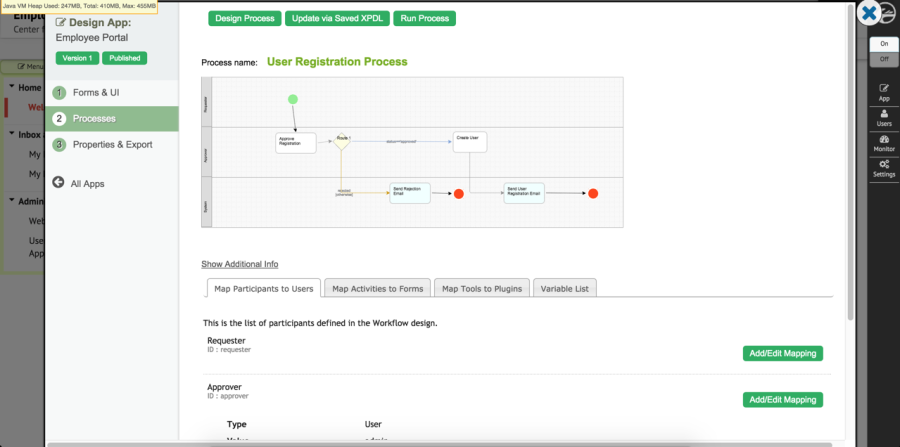Switch to Map Activities to Forms tab
This screenshot has width=900, height=447.
(x=378, y=289)
